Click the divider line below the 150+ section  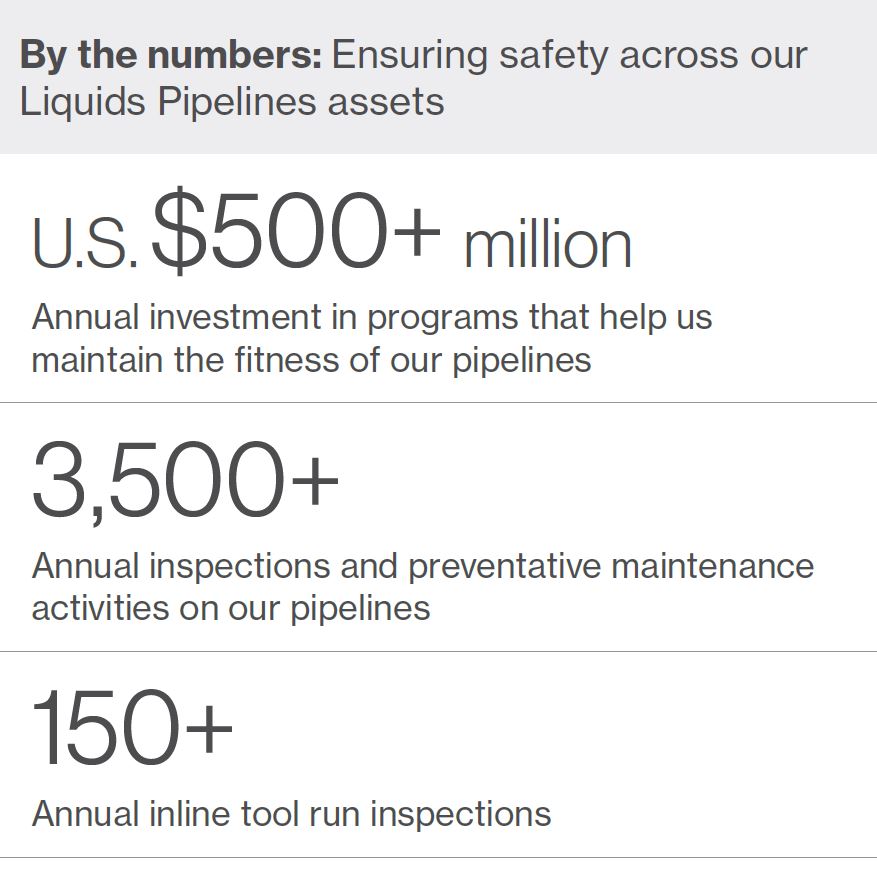438,857
